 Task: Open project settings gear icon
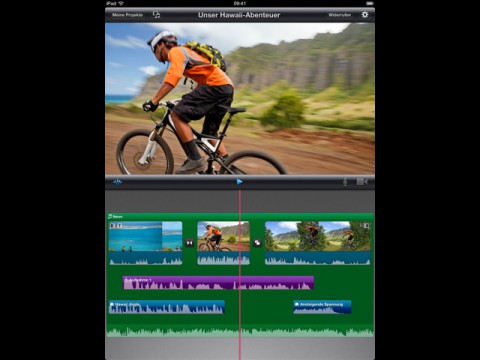[365, 15]
